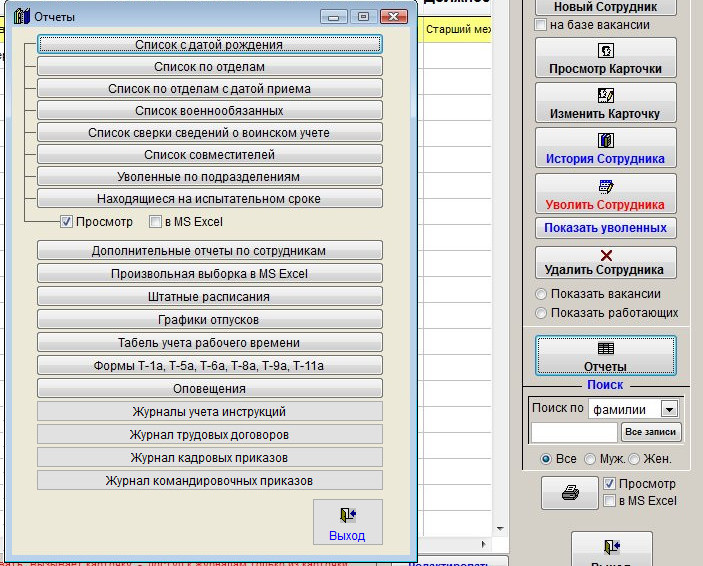
Task: Open Список совместителей report
Action: [x=209, y=154]
